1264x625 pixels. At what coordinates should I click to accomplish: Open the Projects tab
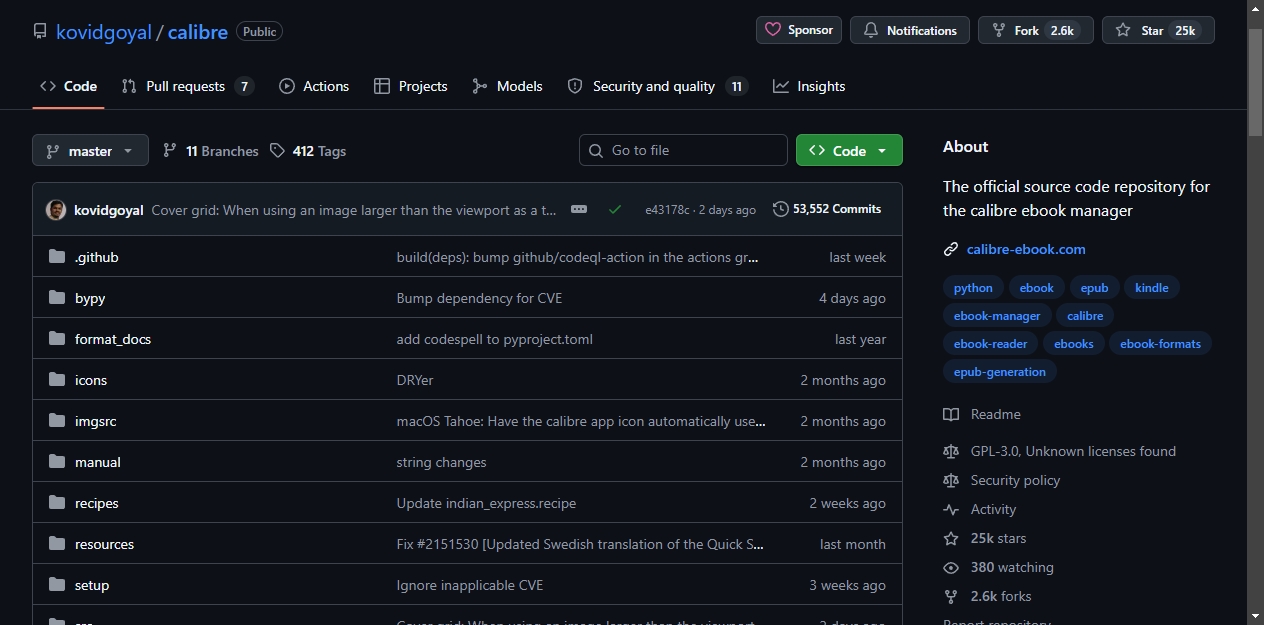(410, 86)
